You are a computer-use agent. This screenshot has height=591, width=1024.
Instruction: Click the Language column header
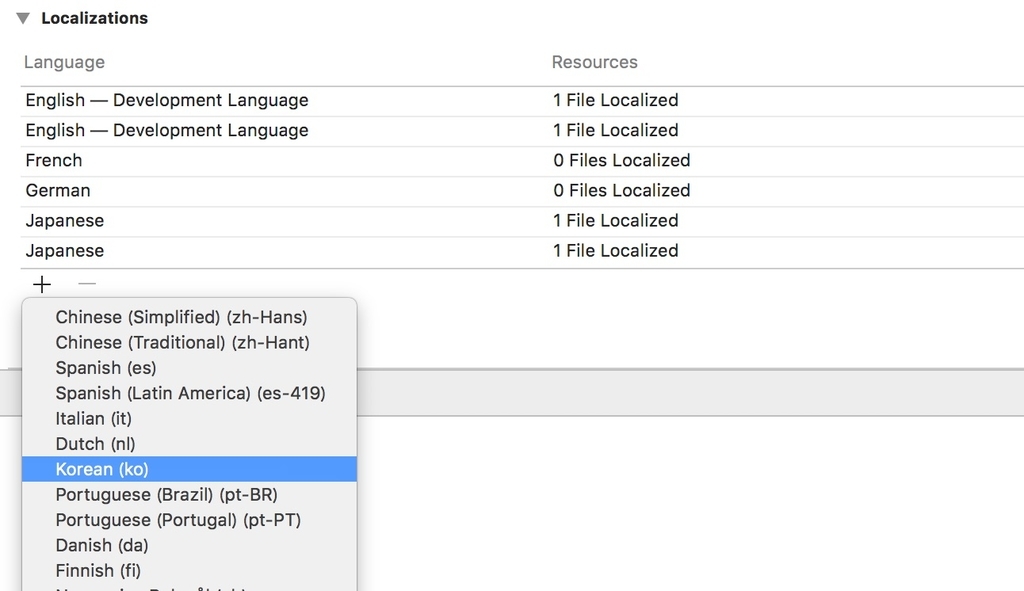(64, 62)
